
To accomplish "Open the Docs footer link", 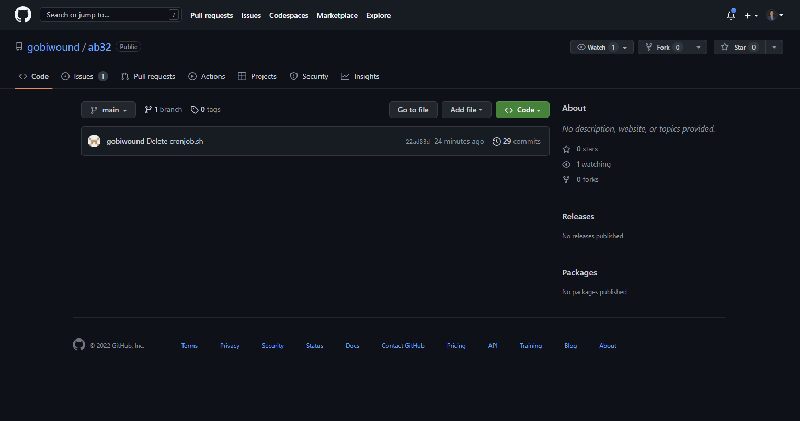I will point(352,345).
